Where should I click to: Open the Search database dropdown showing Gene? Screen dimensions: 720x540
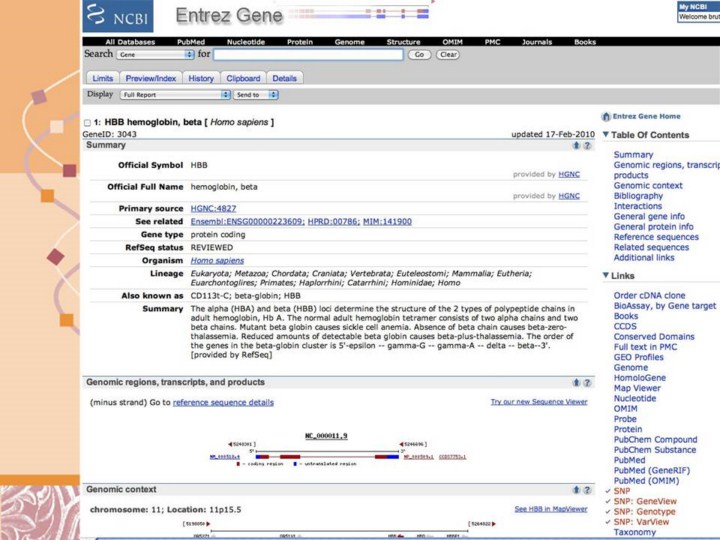155,55
